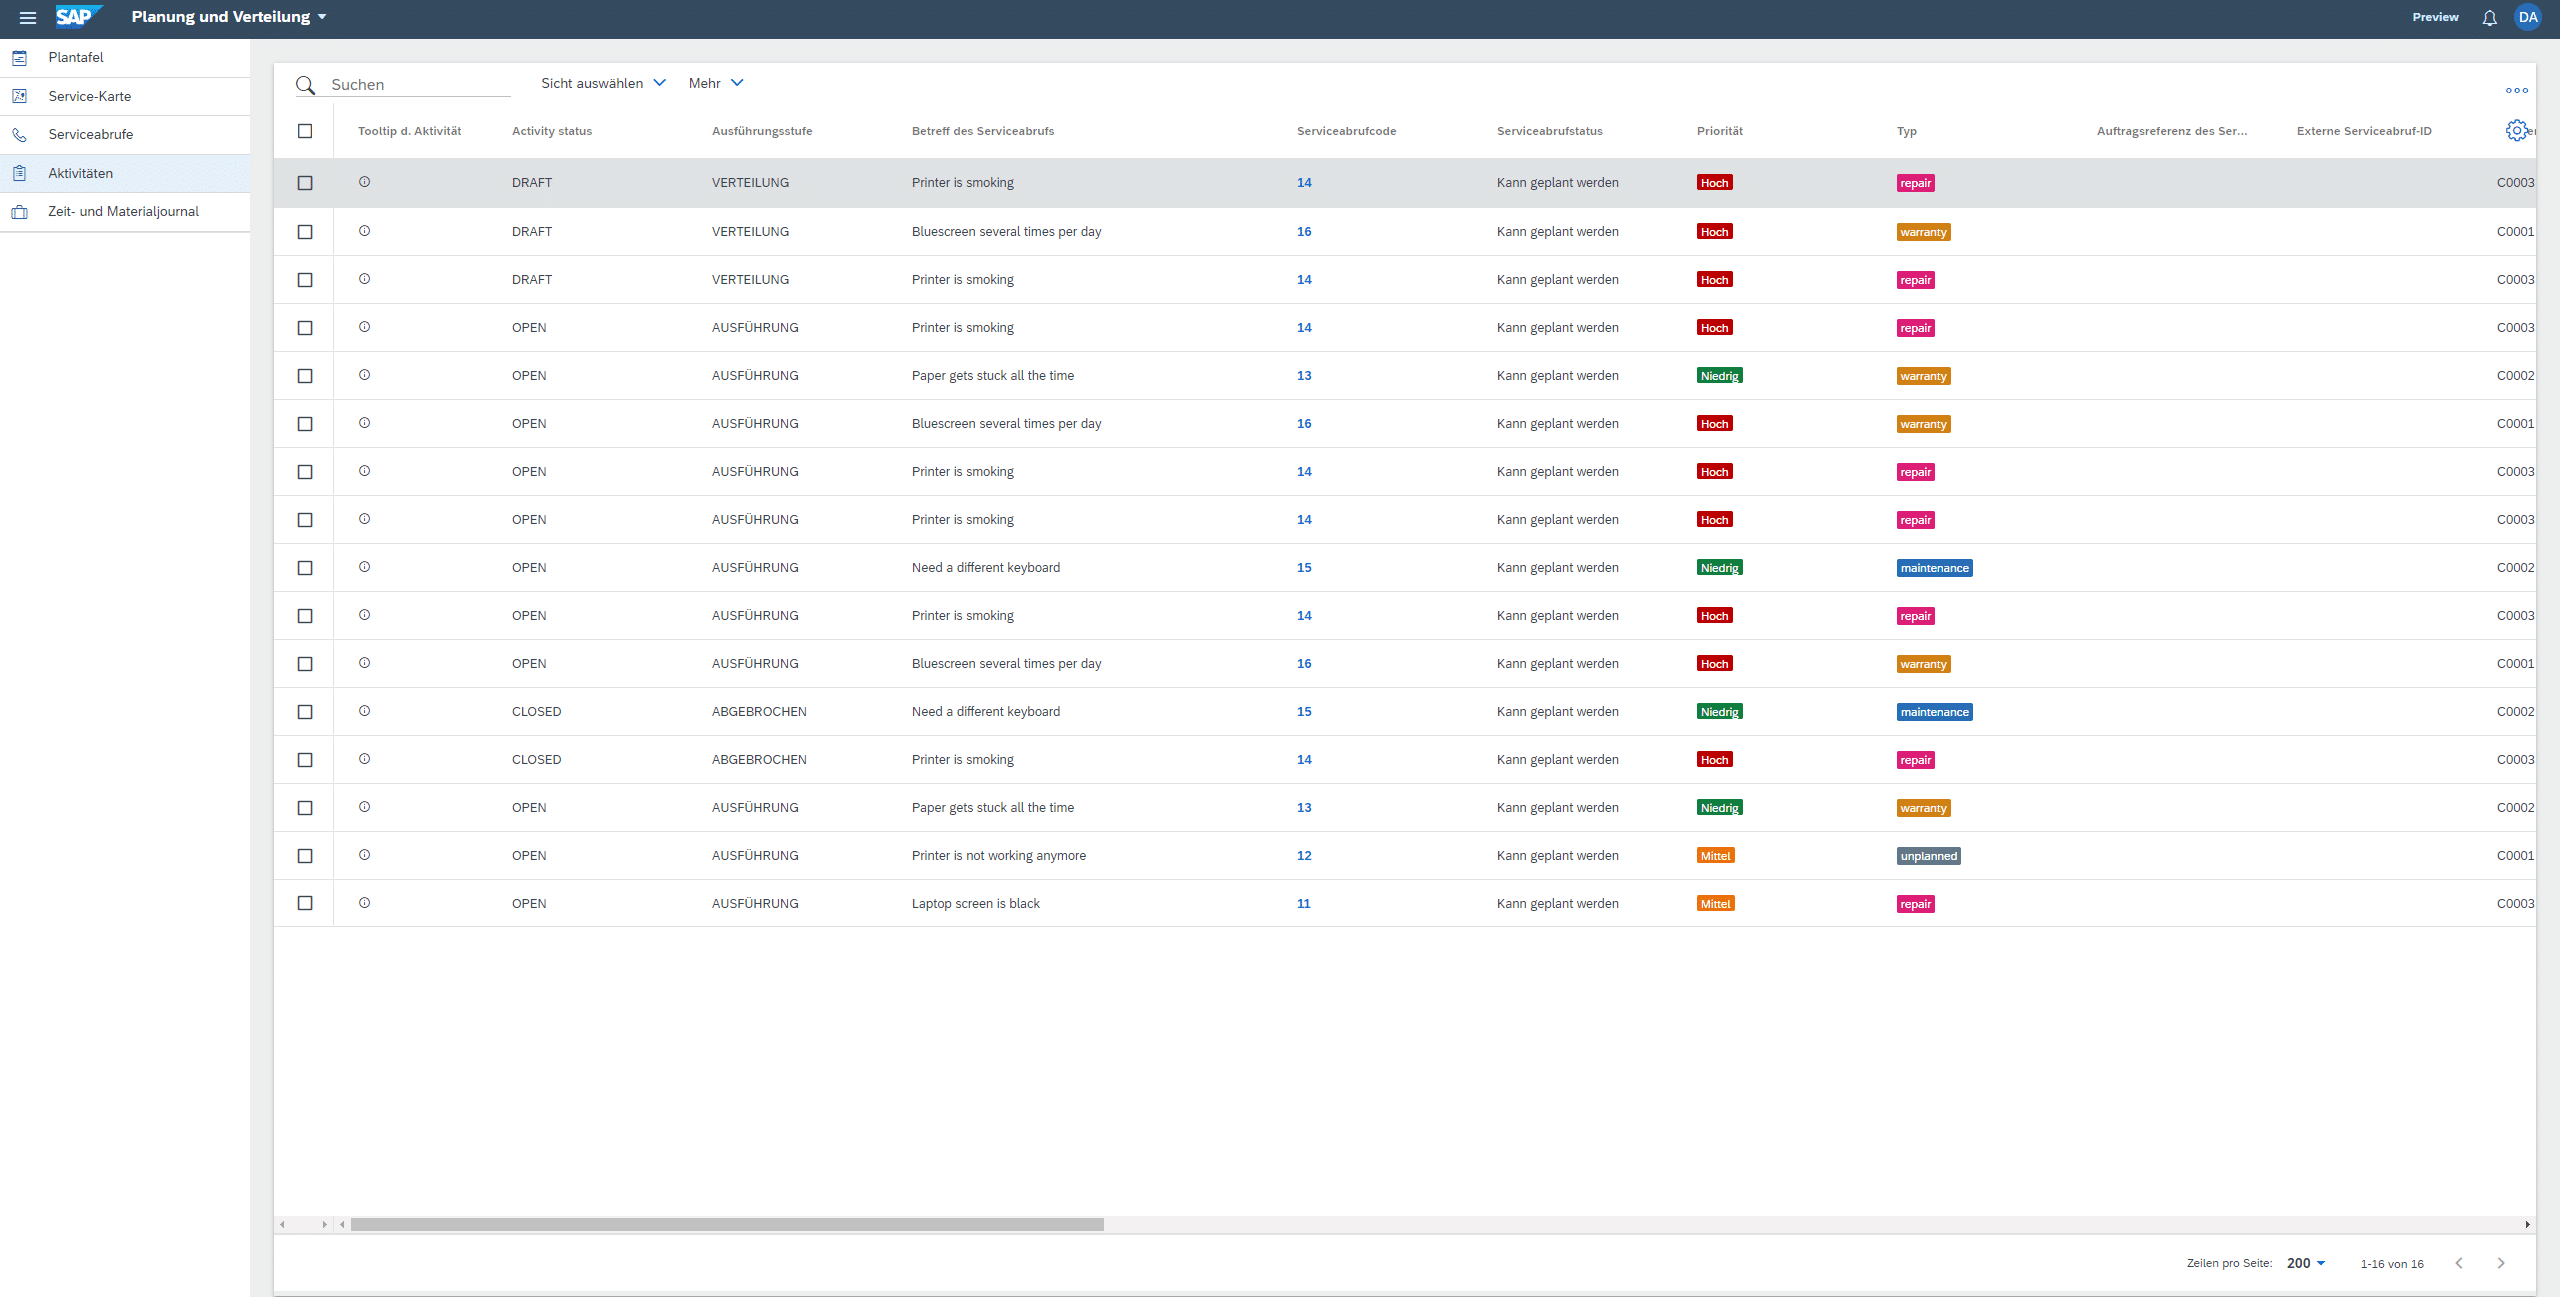
Task: Open service call 14 link in first row
Action: coord(1304,183)
